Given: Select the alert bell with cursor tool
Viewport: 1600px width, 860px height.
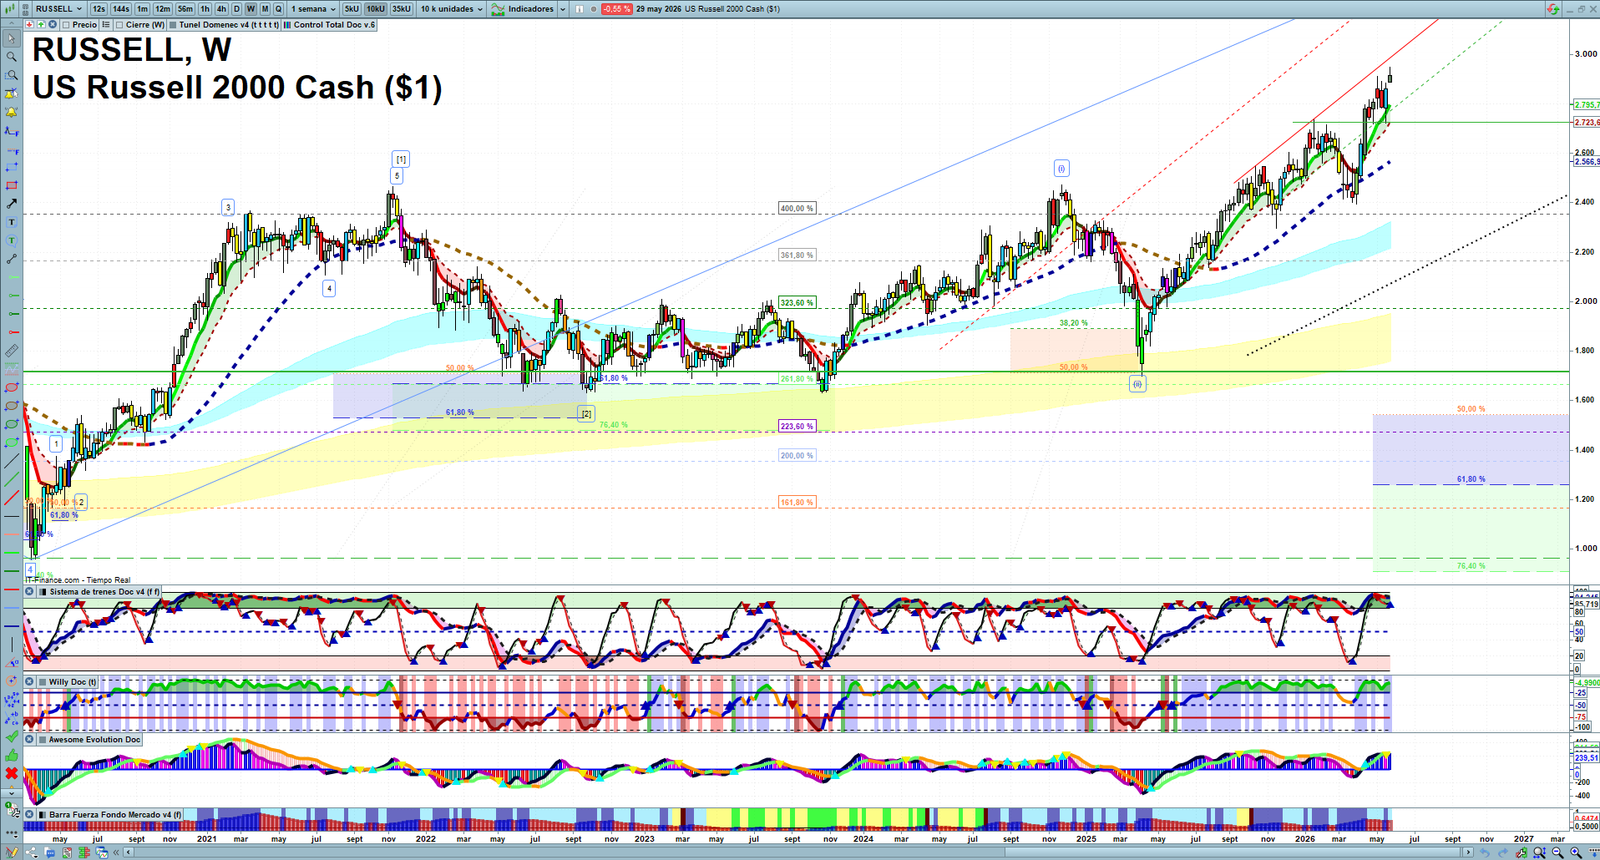Looking at the screenshot, I should click(12, 93).
